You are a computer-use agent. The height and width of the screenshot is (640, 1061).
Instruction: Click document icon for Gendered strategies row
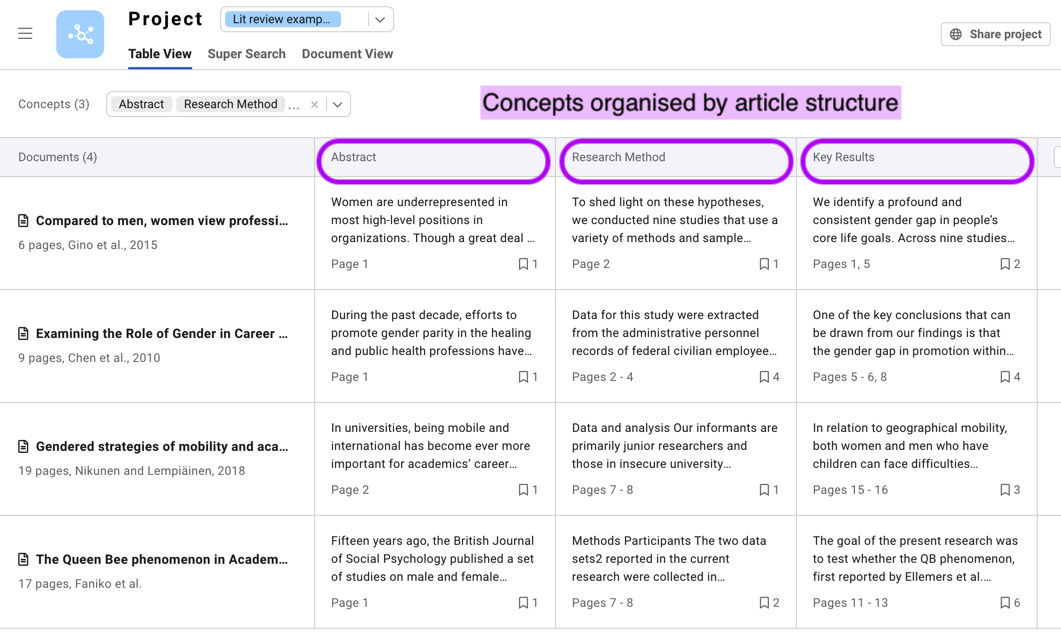pos(23,447)
